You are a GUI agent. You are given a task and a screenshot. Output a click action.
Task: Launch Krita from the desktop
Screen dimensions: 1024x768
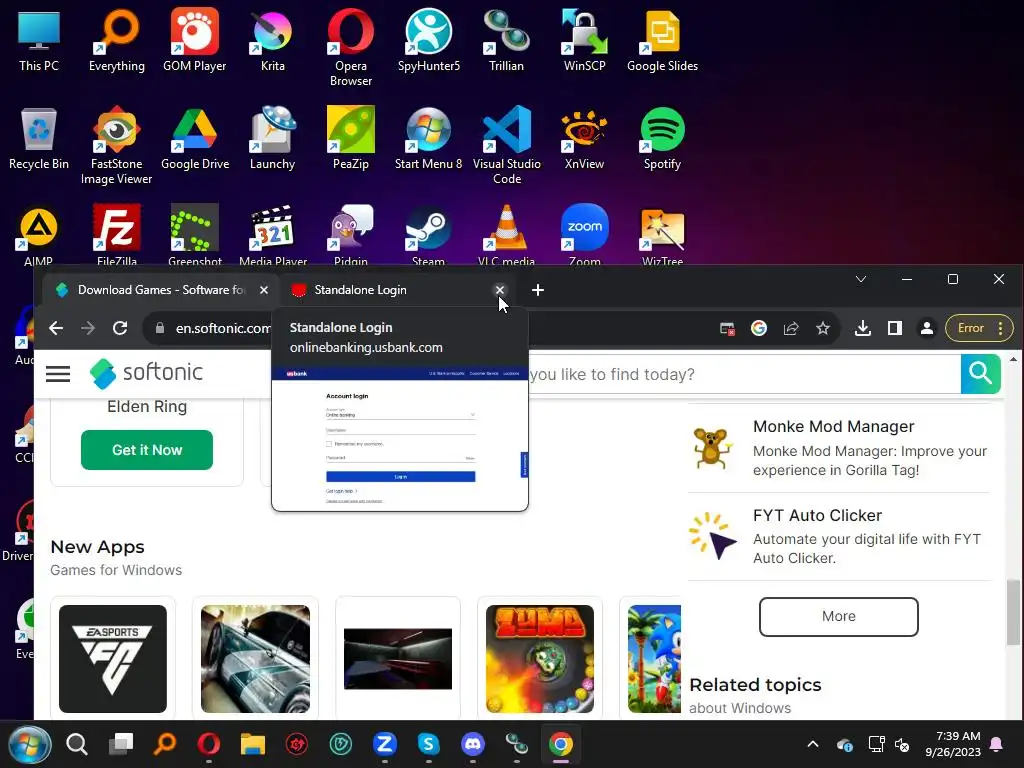click(272, 40)
